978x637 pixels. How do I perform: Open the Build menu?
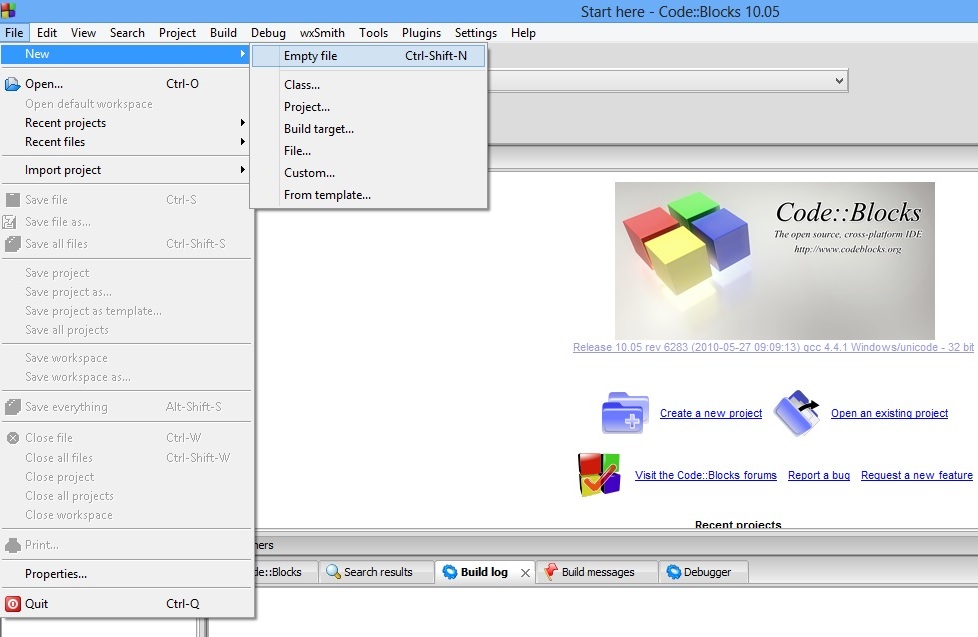223,32
